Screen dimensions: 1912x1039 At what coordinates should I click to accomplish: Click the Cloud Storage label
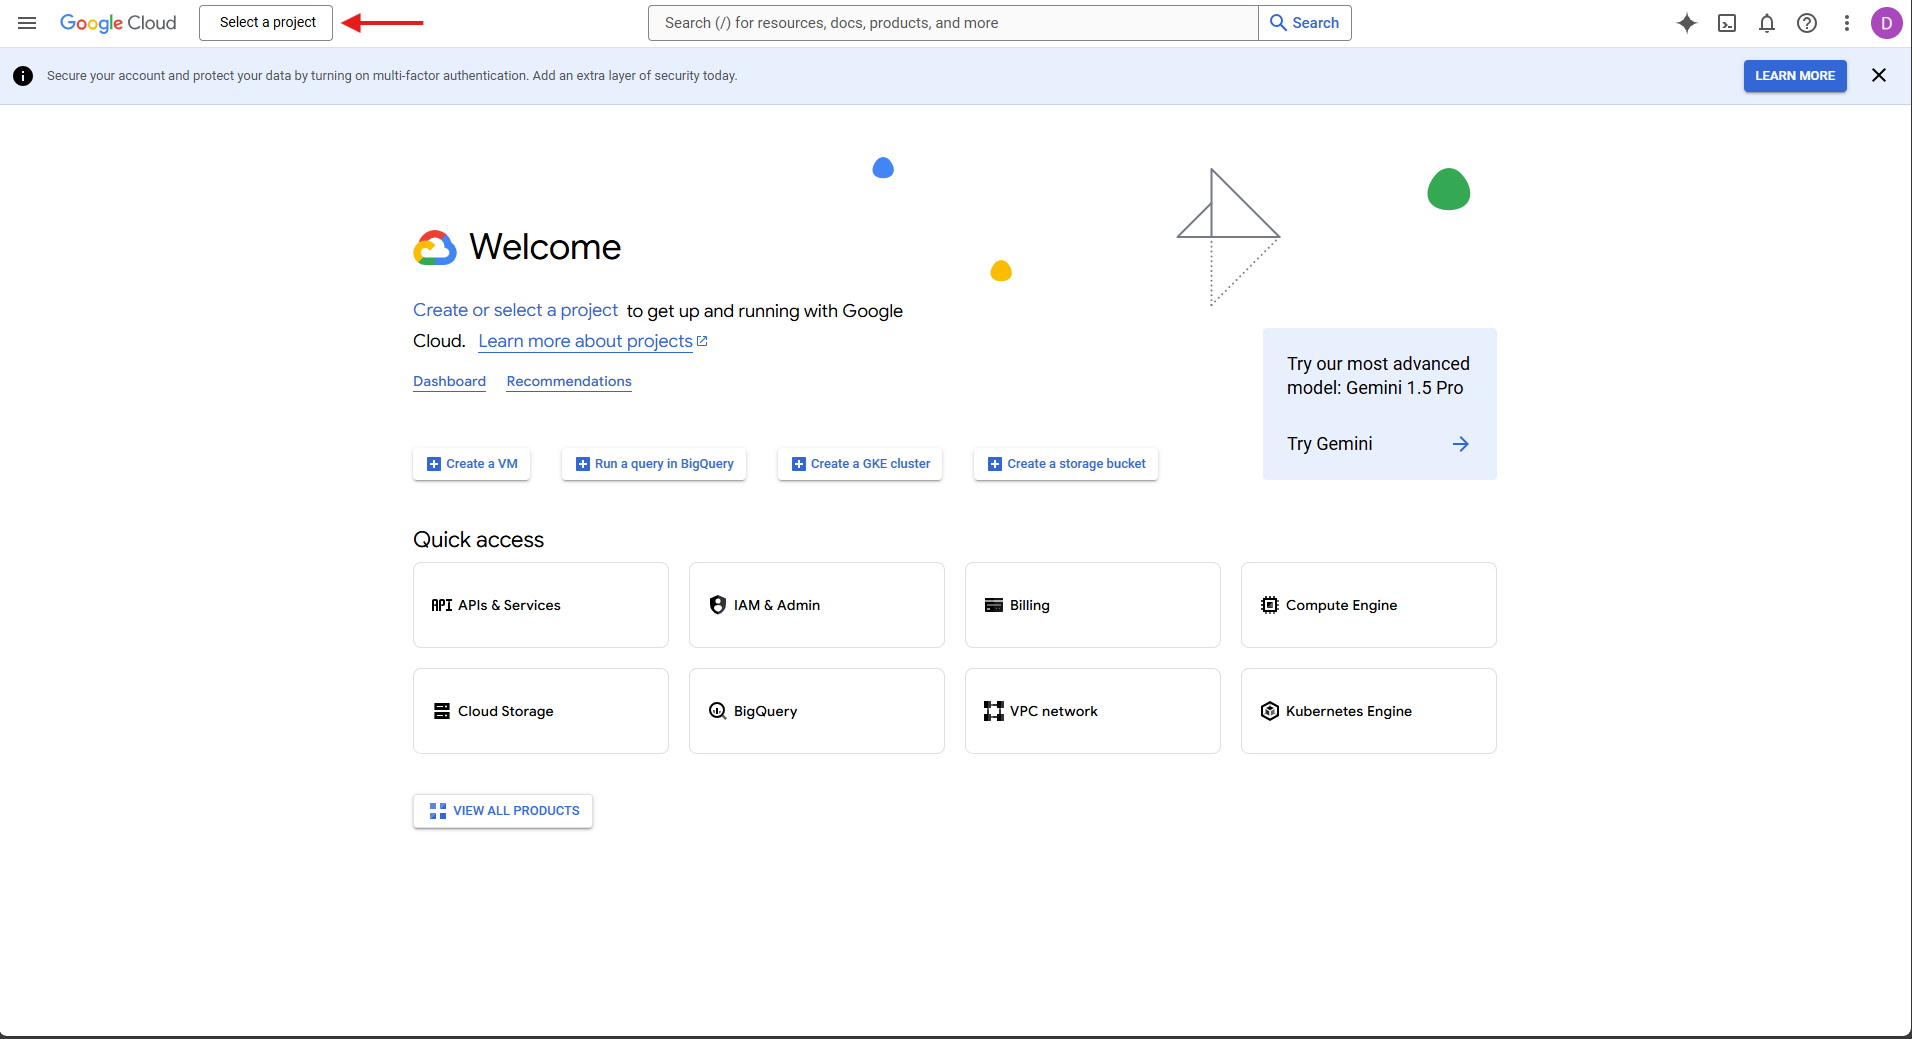pyautogui.click(x=505, y=711)
